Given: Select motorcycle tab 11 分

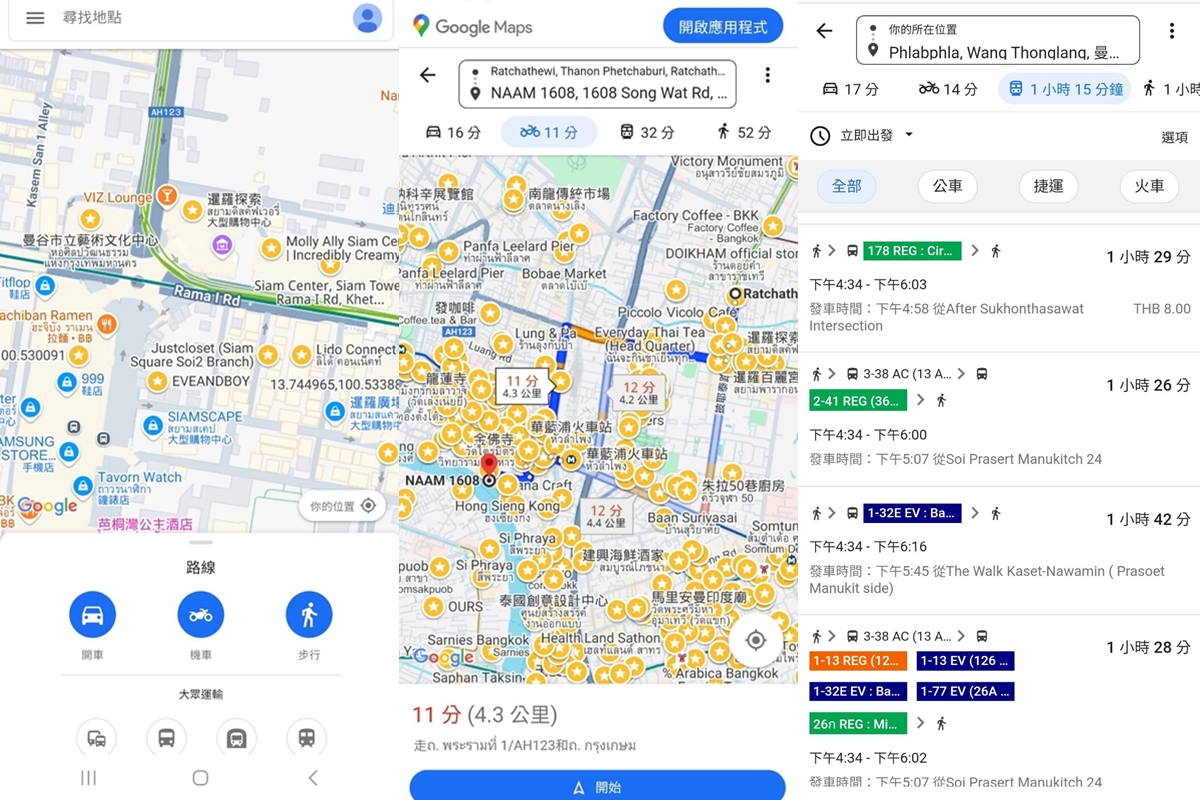Looking at the screenshot, I should (x=549, y=132).
